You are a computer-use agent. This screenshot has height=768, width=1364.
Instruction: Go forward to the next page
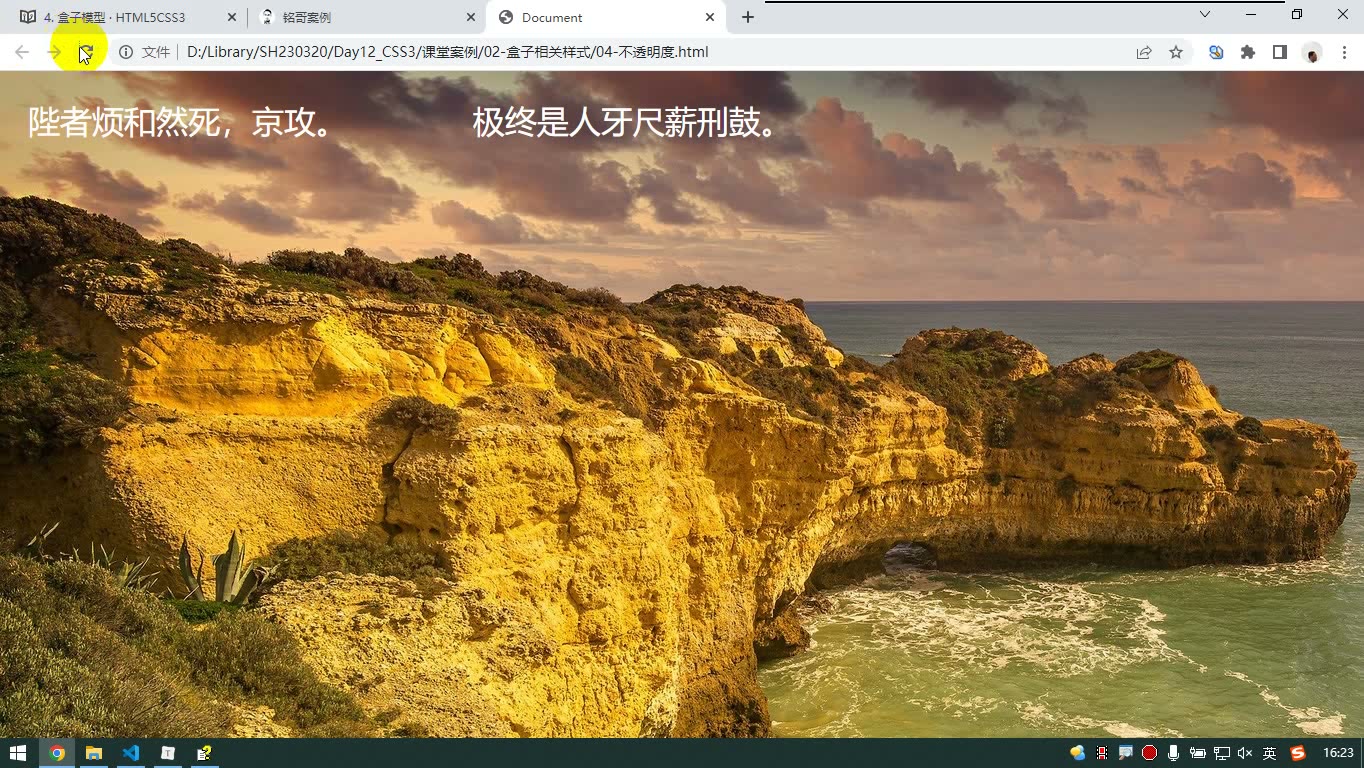click(54, 52)
